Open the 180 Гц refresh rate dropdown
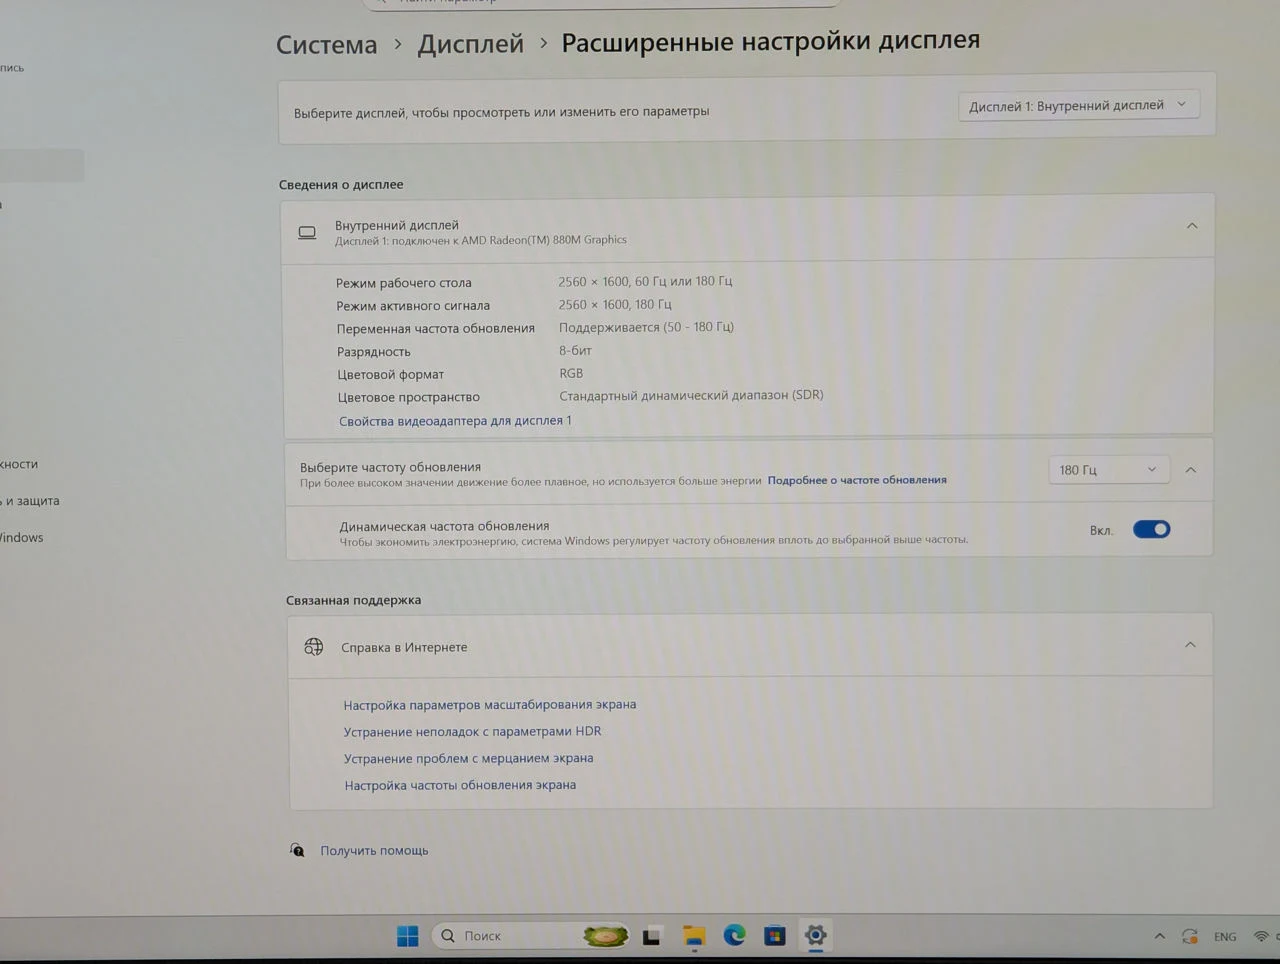 coord(1109,470)
